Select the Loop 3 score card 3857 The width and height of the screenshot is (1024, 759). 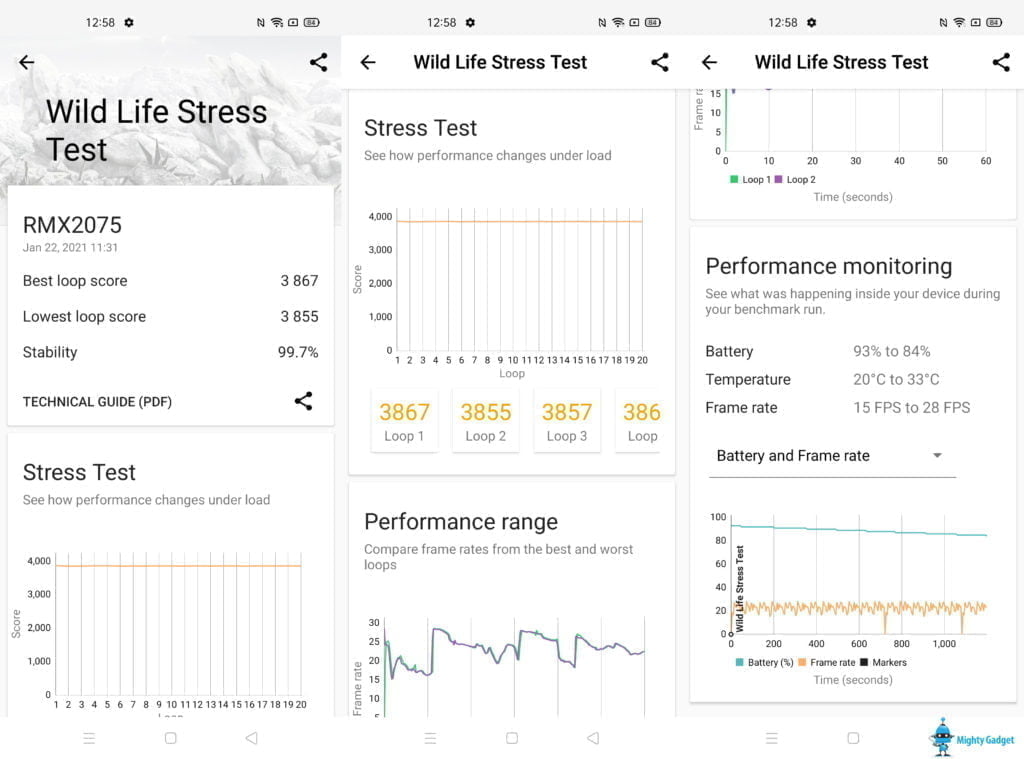[x=565, y=421]
